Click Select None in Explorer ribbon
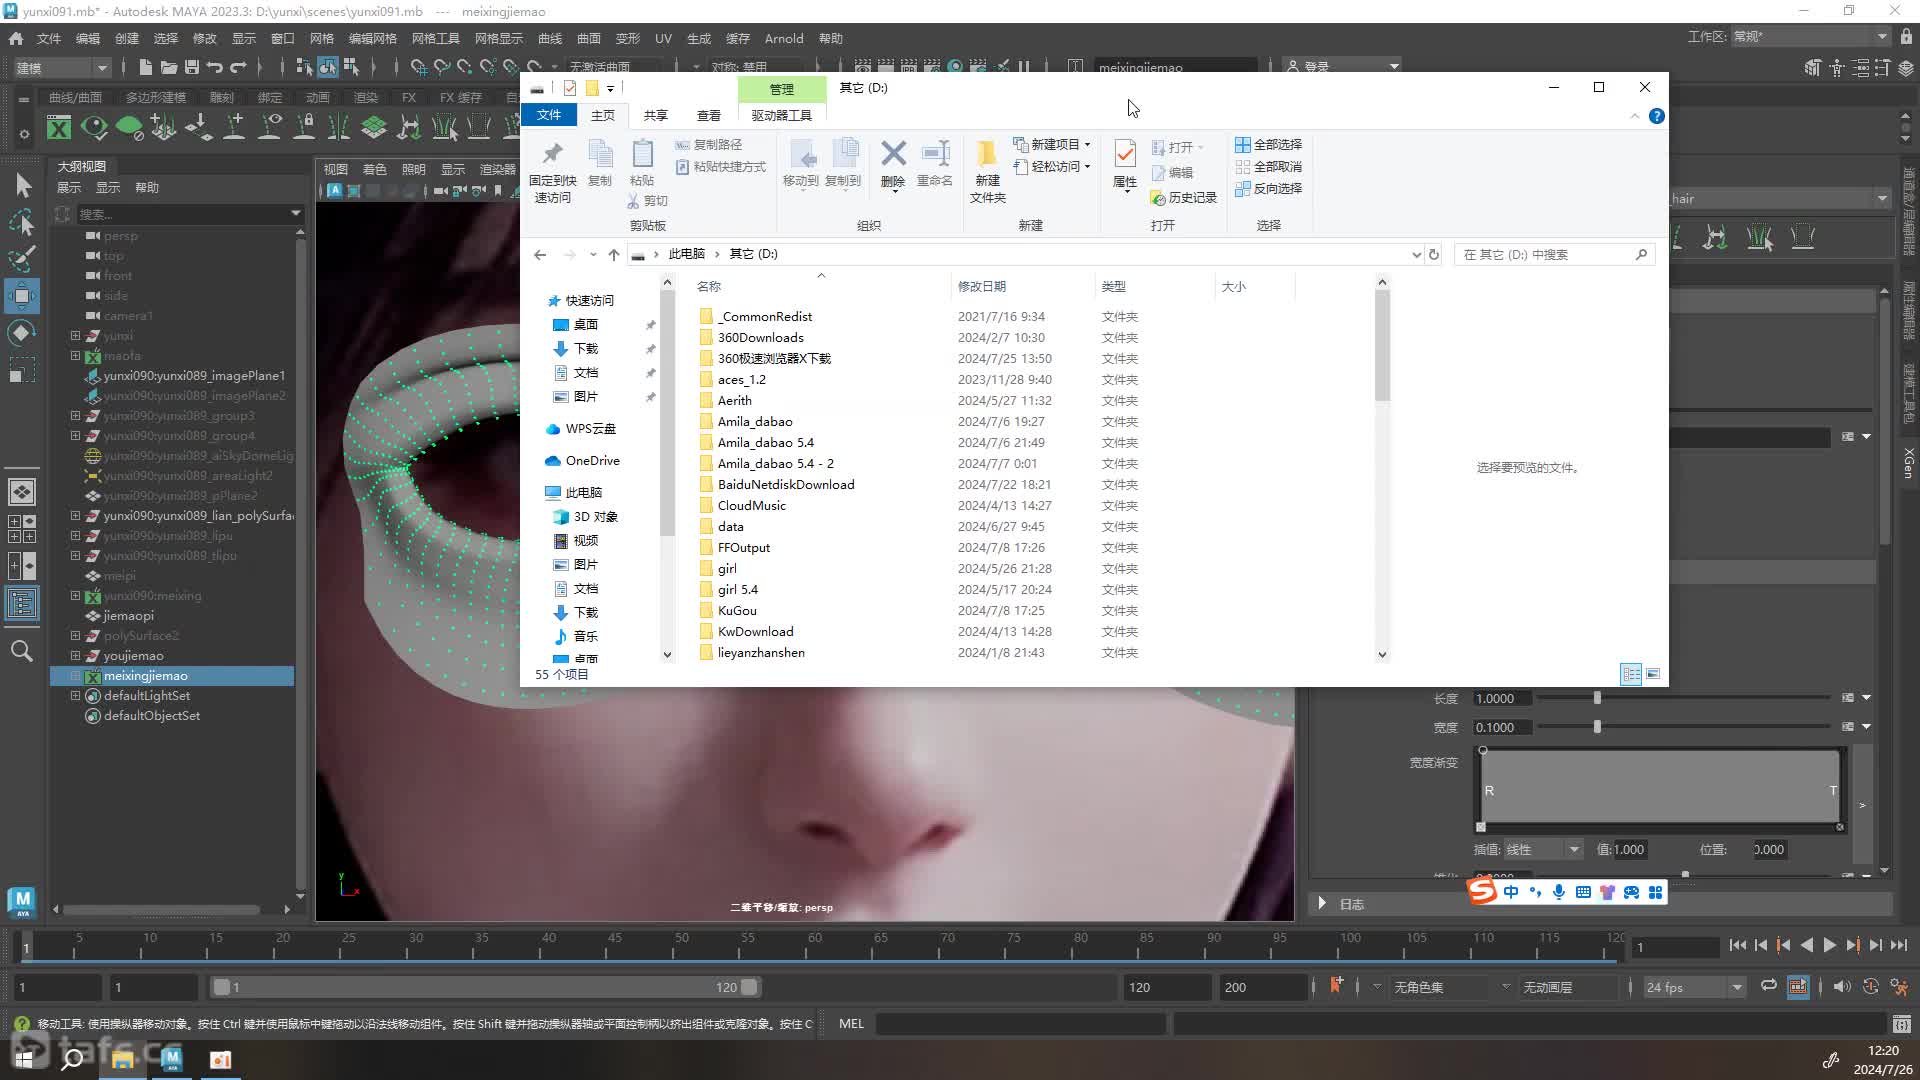This screenshot has height=1080, width=1920. [1268, 166]
